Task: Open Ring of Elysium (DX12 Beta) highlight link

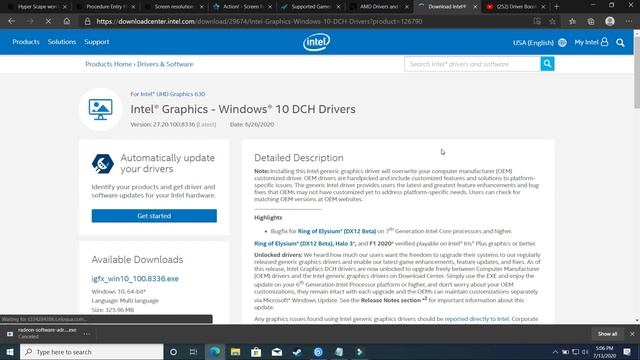Action: pos(337,231)
